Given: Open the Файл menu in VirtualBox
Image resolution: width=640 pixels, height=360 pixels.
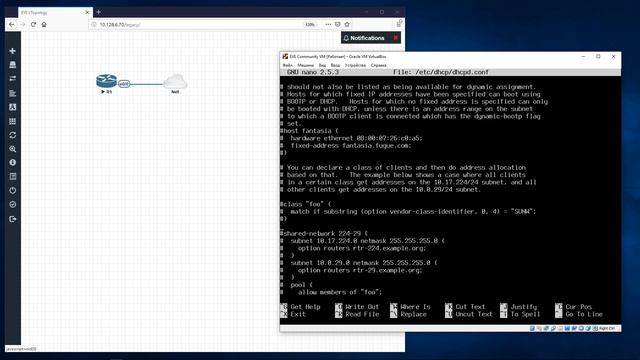Looking at the screenshot, I should 287,65.
